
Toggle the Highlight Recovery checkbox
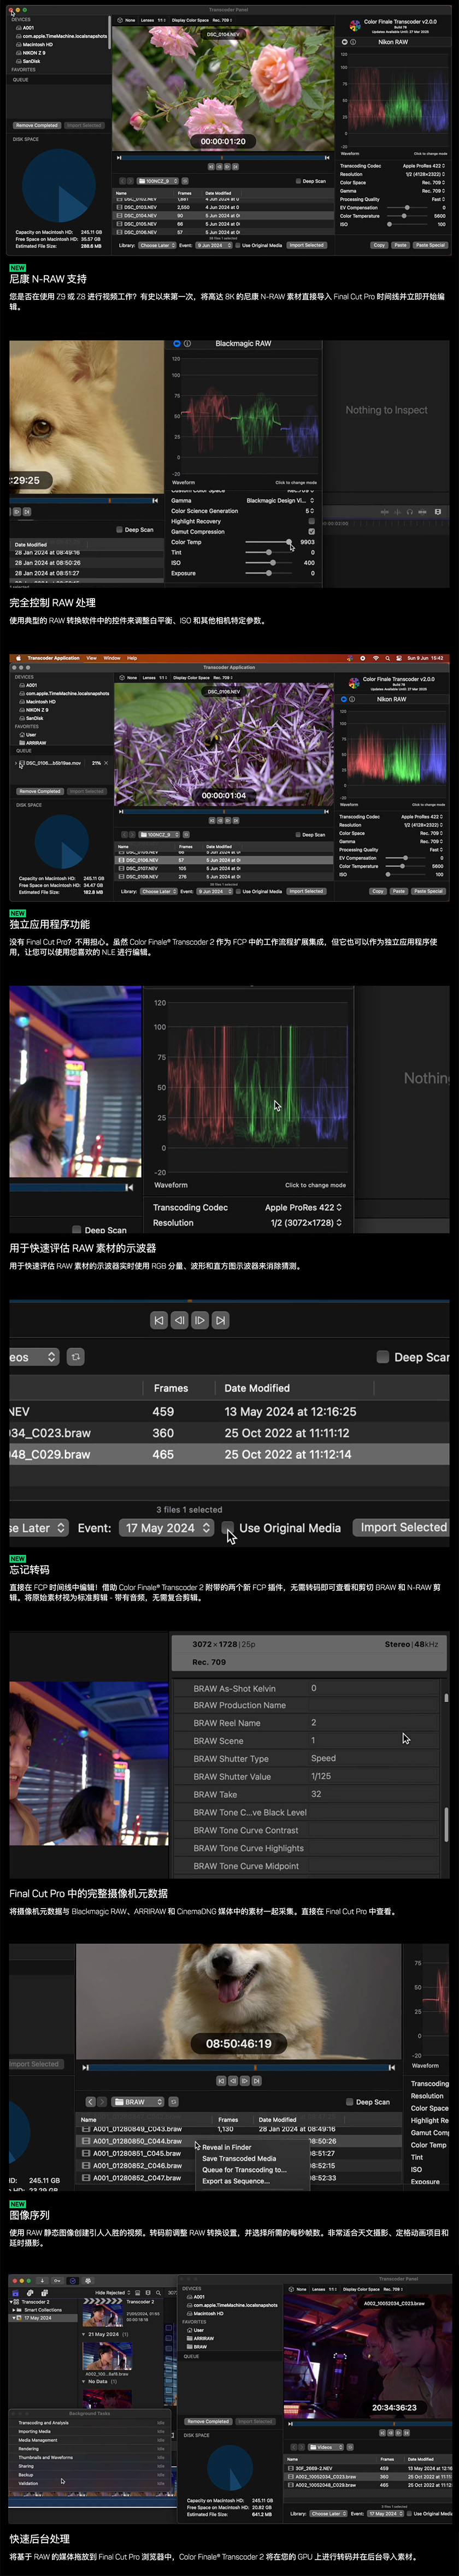[x=311, y=521]
